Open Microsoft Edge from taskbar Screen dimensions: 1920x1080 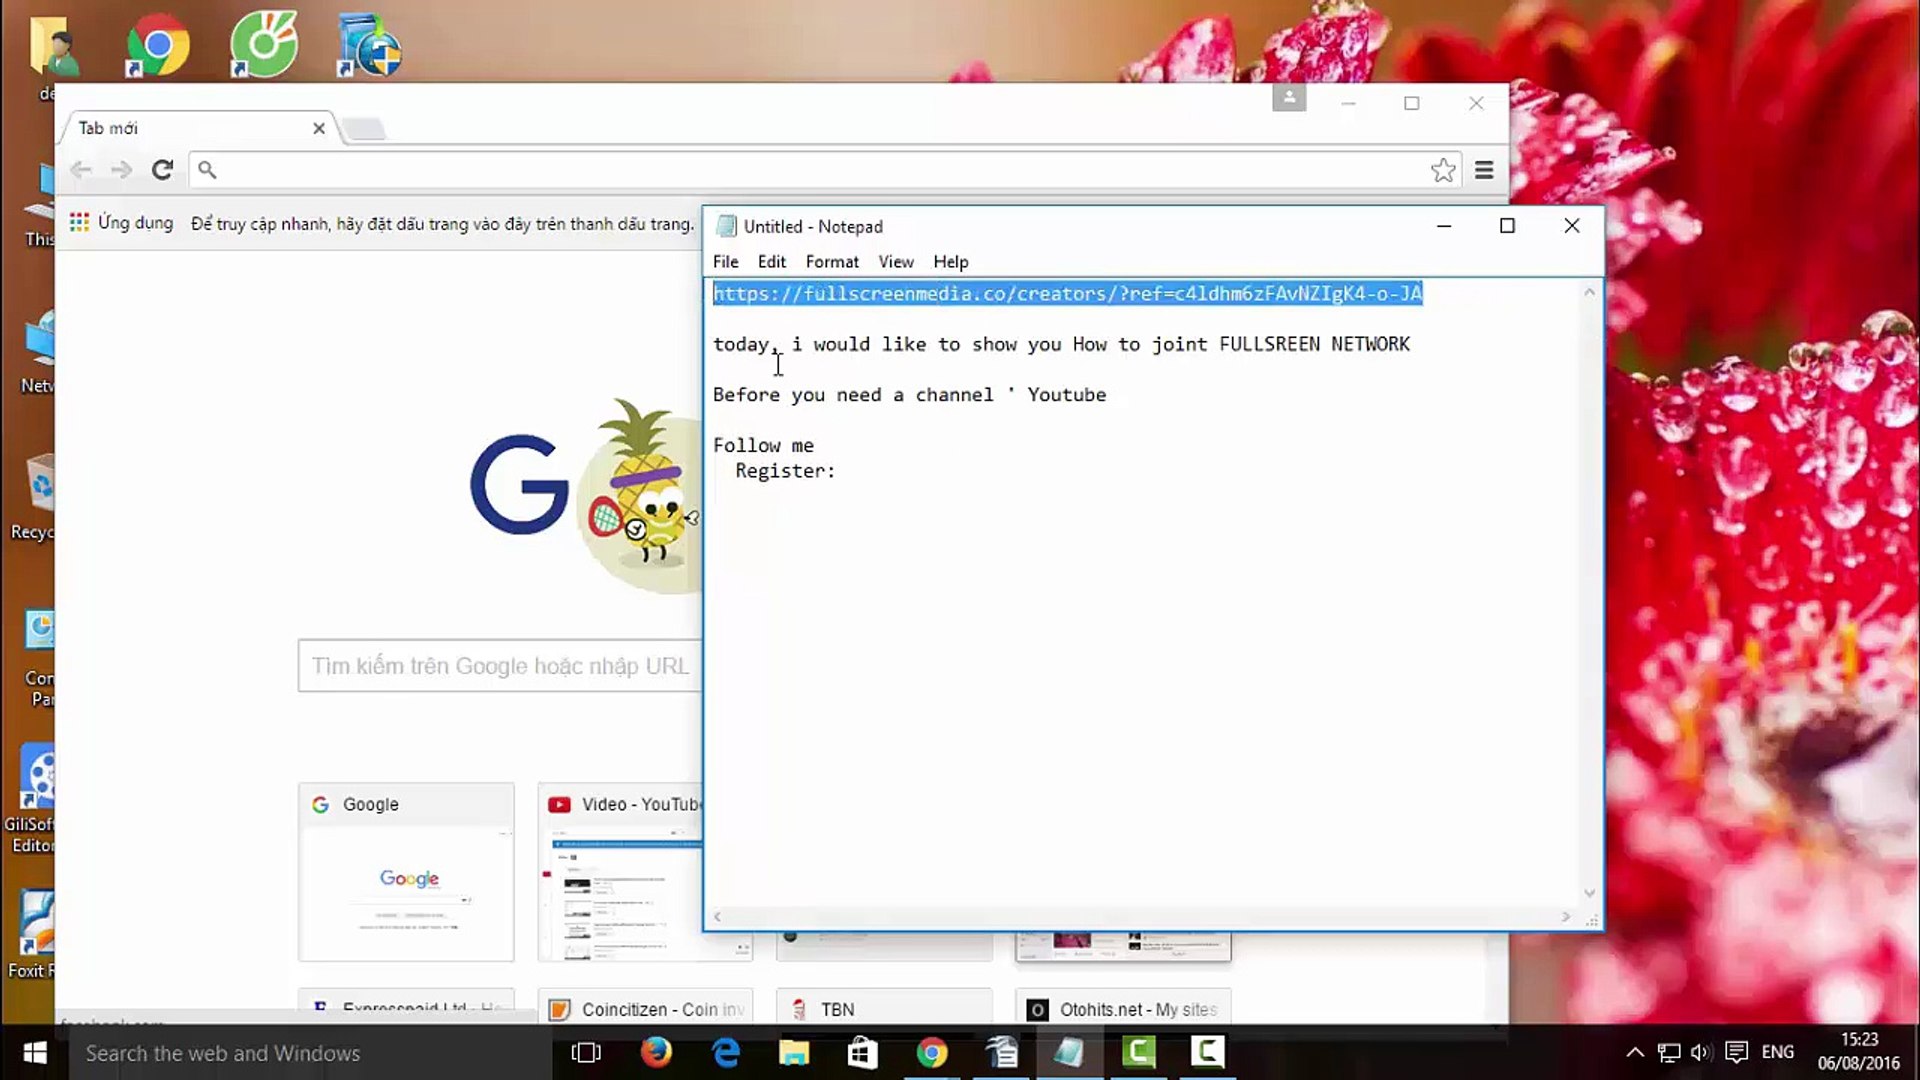tap(725, 1052)
